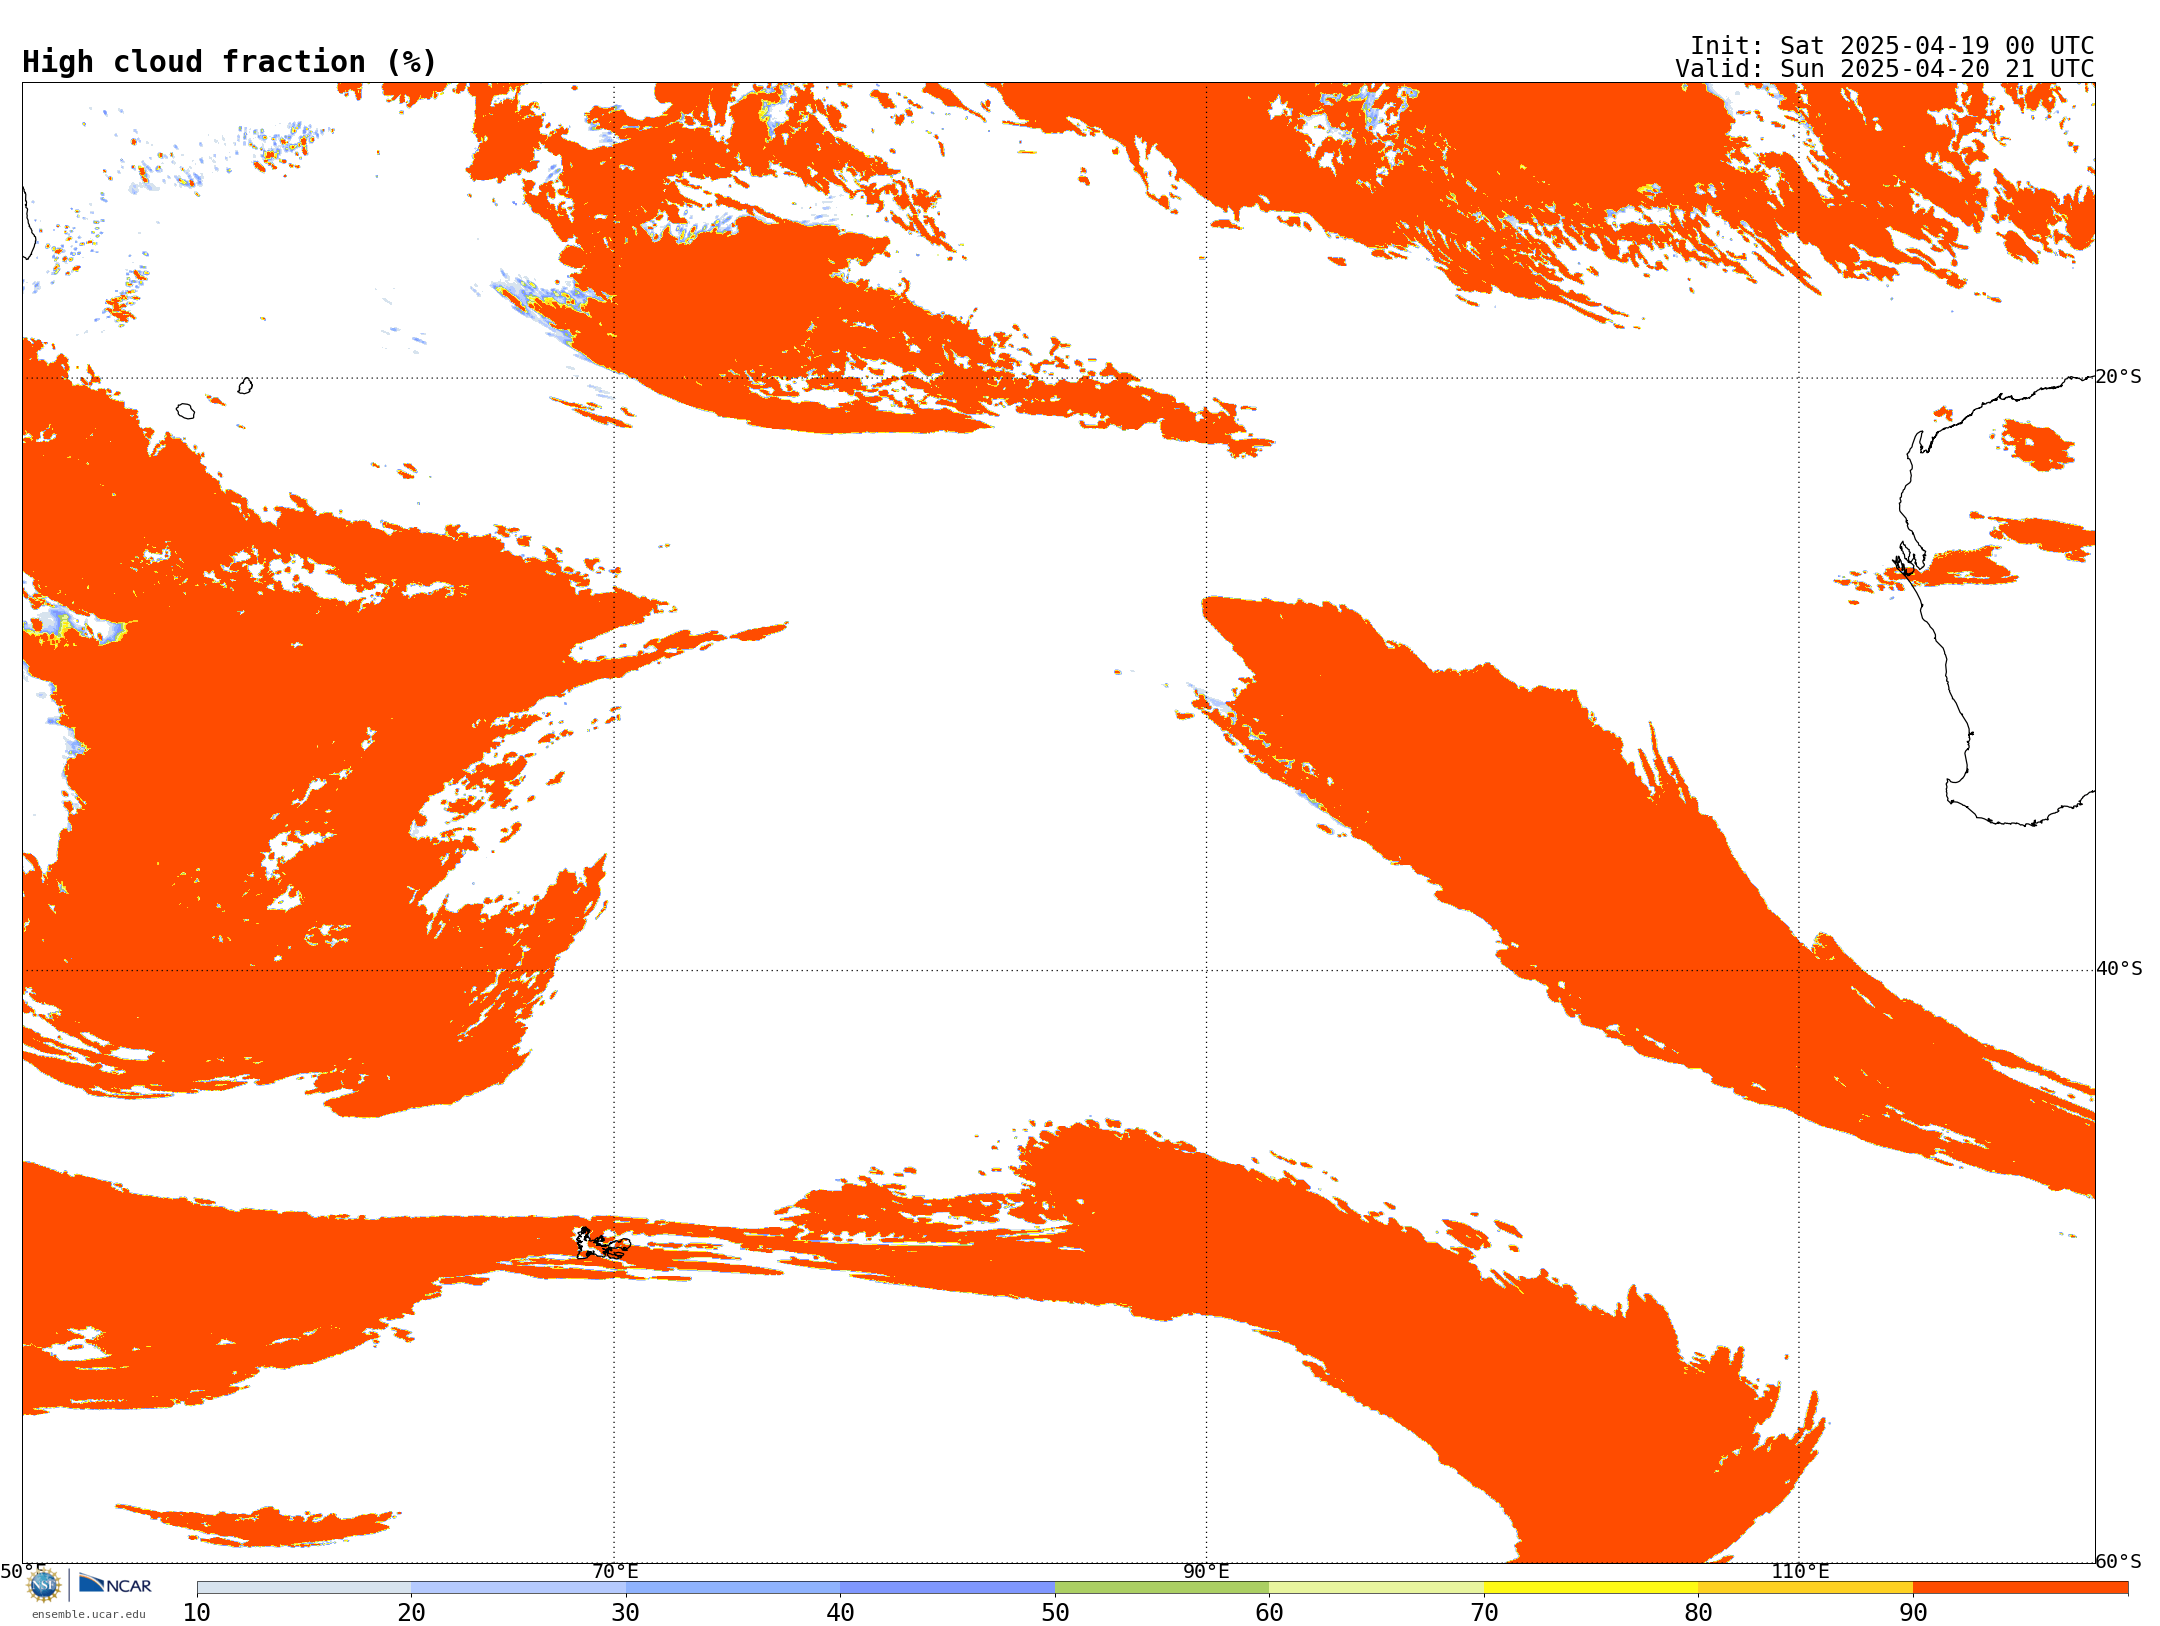Screen dimensions: 2160x1626
Task: Select the 'Valid: Sun 2025-04-20 21 UTC' text
Action: (x=1885, y=69)
